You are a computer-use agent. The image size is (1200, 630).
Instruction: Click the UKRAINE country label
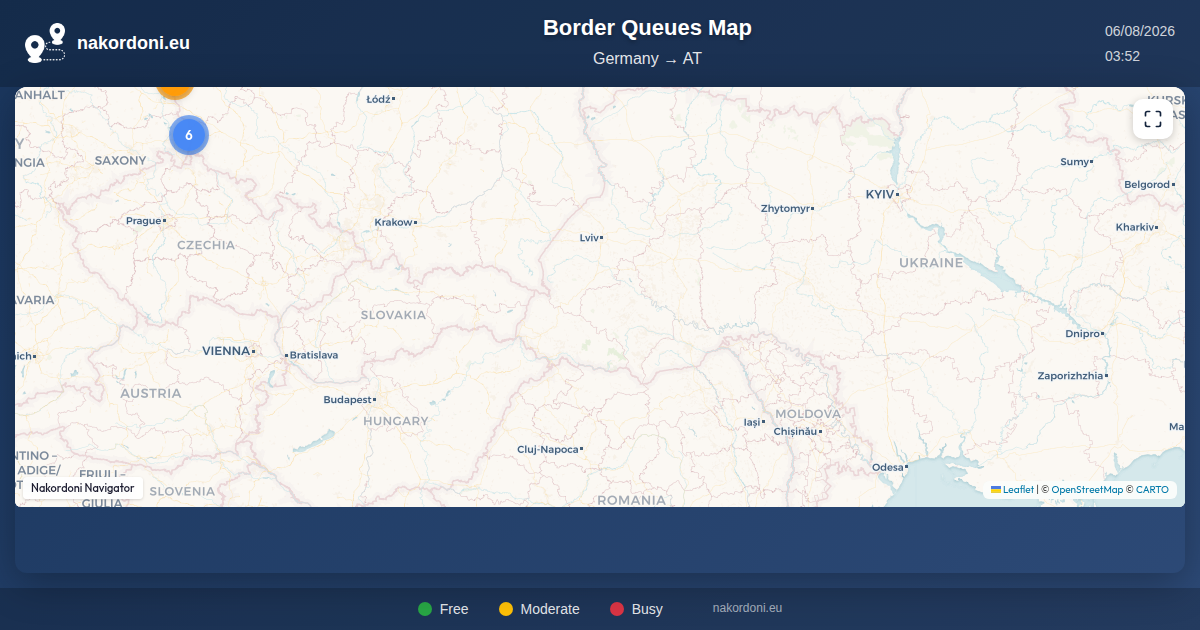[x=931, y=263]
